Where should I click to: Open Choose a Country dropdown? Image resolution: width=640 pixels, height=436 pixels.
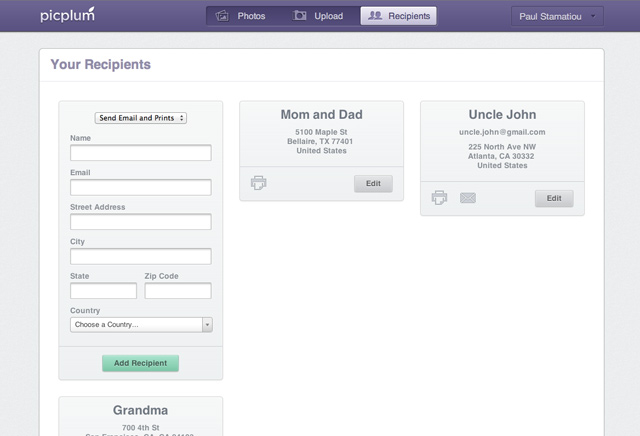(141, 325)
